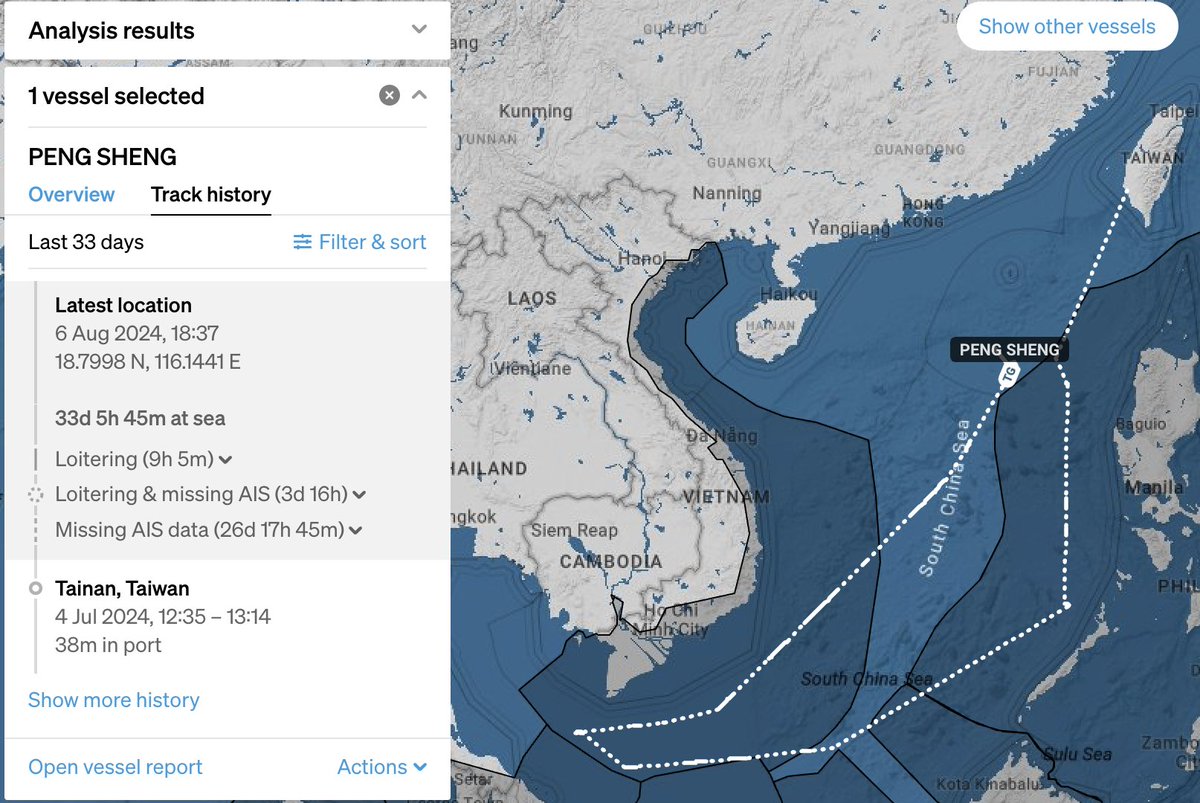Click the Hanoi label on map
Viewport: 1200px width, 803px height.
tap(642, 259)
